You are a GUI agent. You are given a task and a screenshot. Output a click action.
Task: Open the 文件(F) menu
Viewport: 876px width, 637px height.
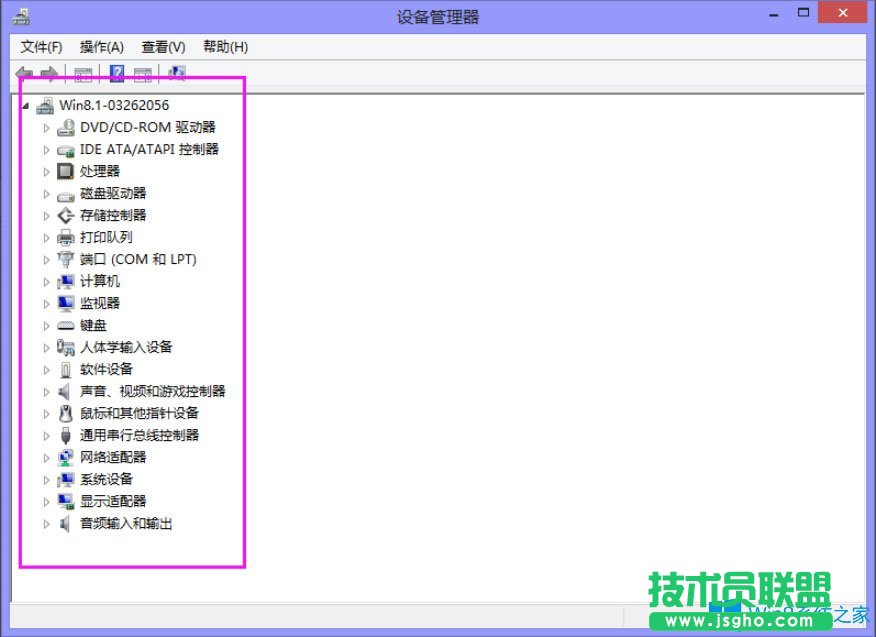pyautogui.click(x=41, y=46)
